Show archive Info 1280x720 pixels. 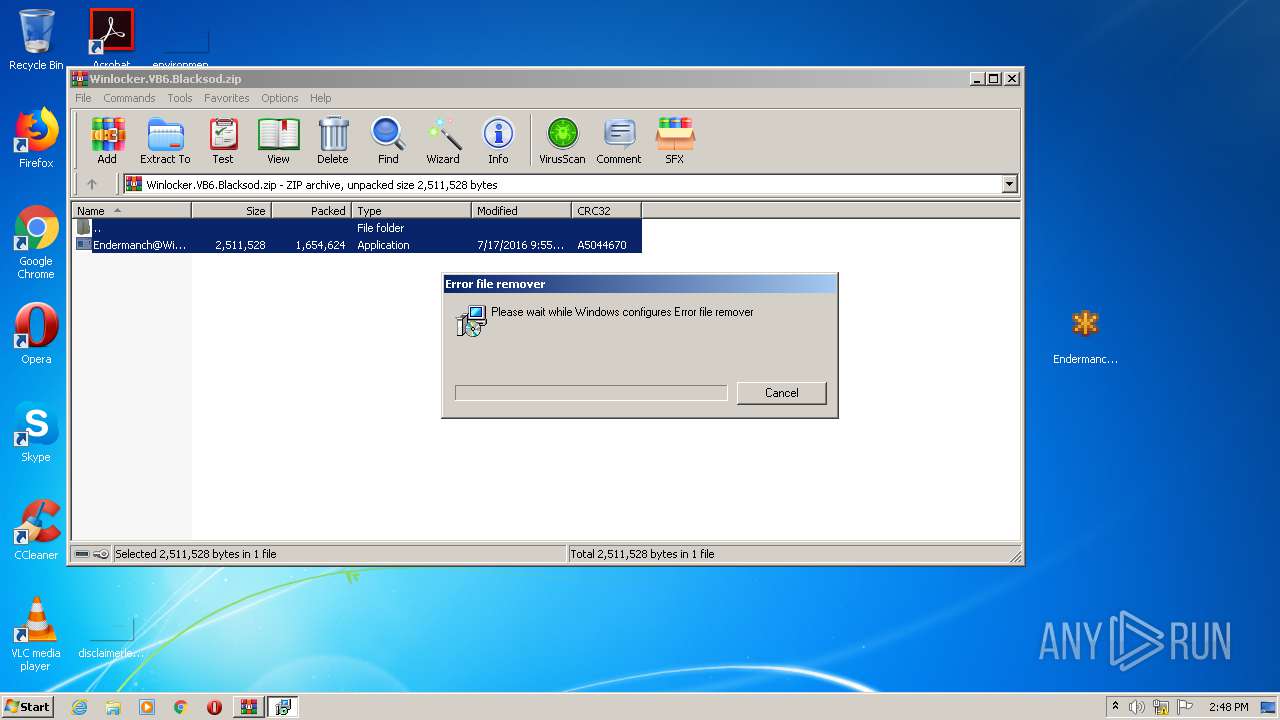[x=498, y=140]
